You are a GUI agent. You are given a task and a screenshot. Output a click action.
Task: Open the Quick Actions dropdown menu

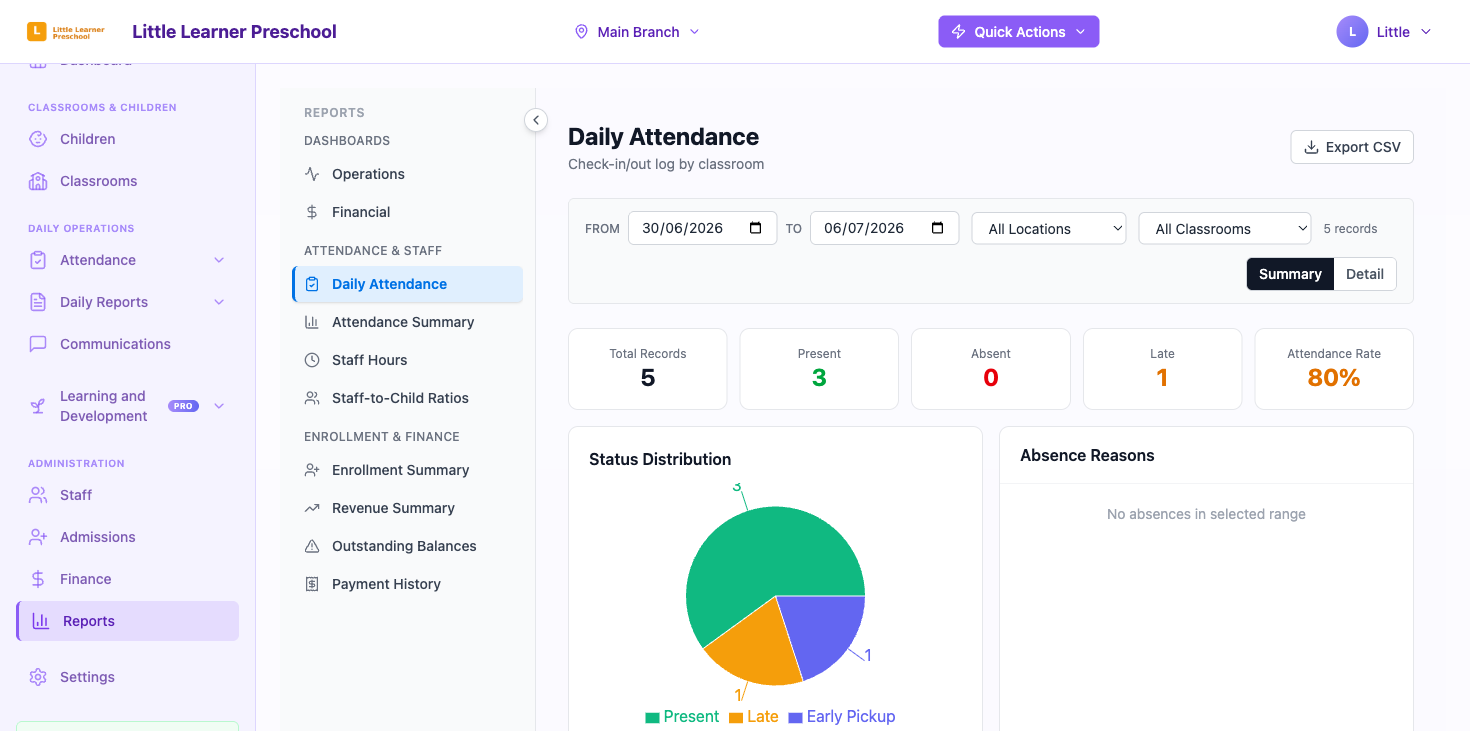pos(1018,32)
